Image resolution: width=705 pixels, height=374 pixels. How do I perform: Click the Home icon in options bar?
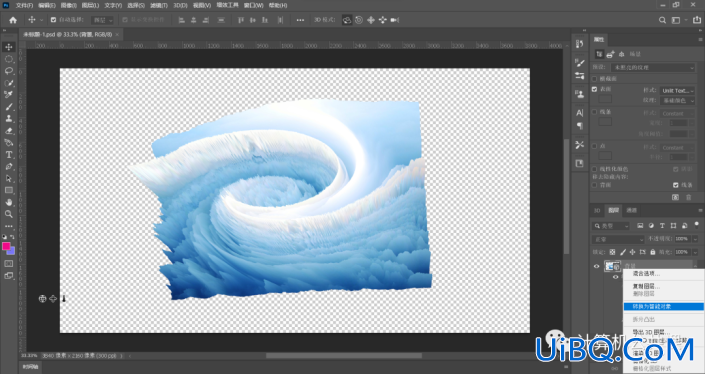coord(13,20)
